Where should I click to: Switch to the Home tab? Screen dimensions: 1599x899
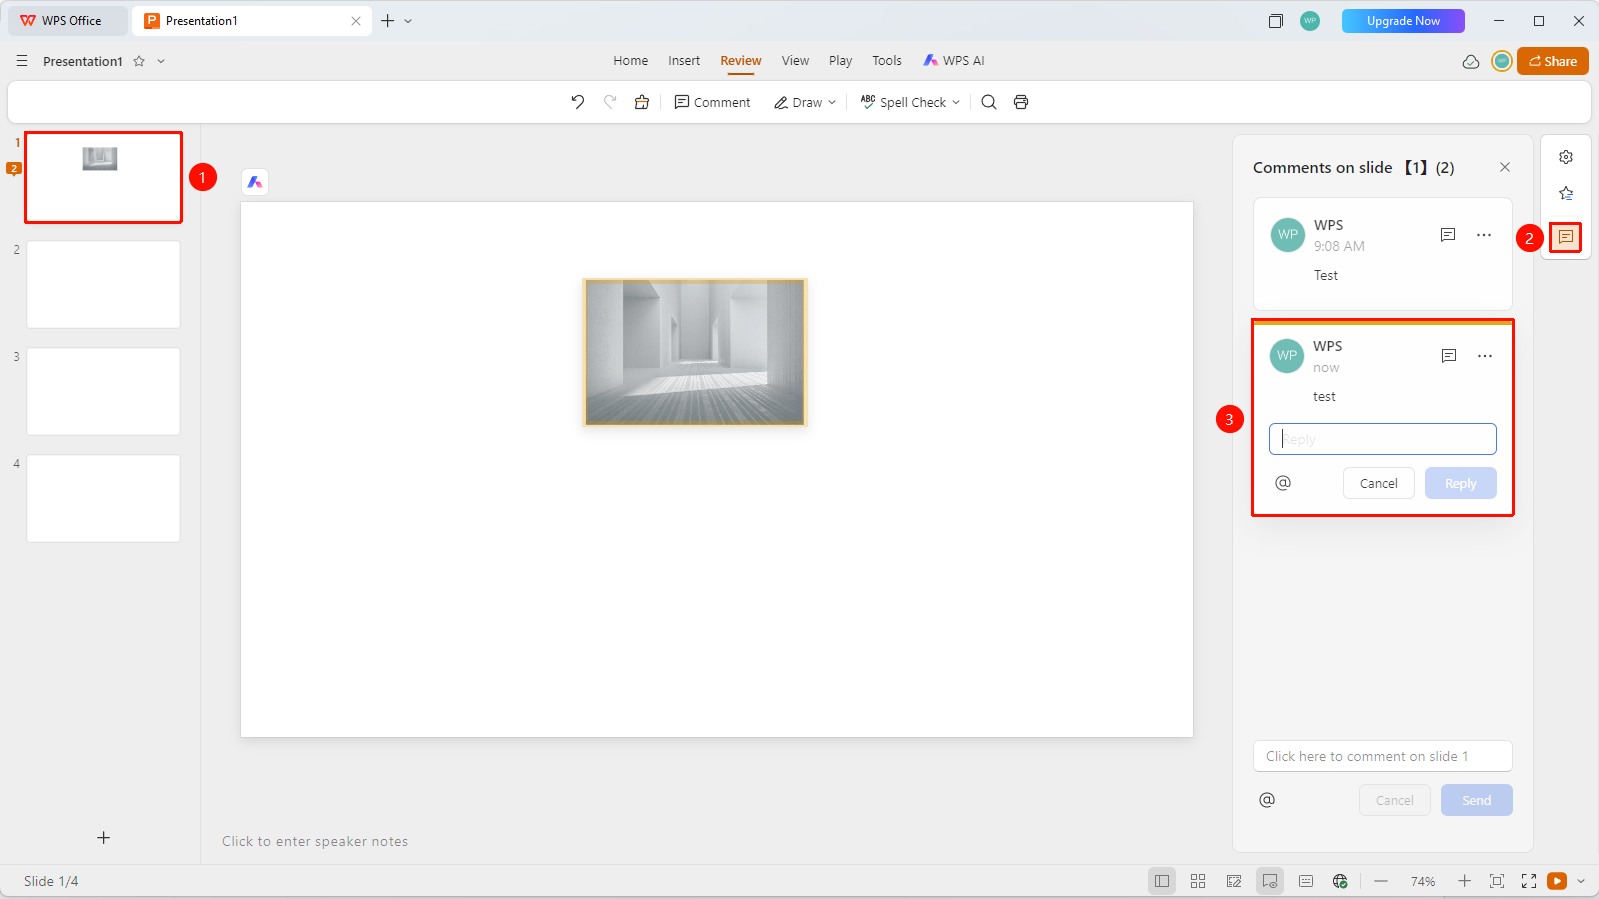coord(631,61)
